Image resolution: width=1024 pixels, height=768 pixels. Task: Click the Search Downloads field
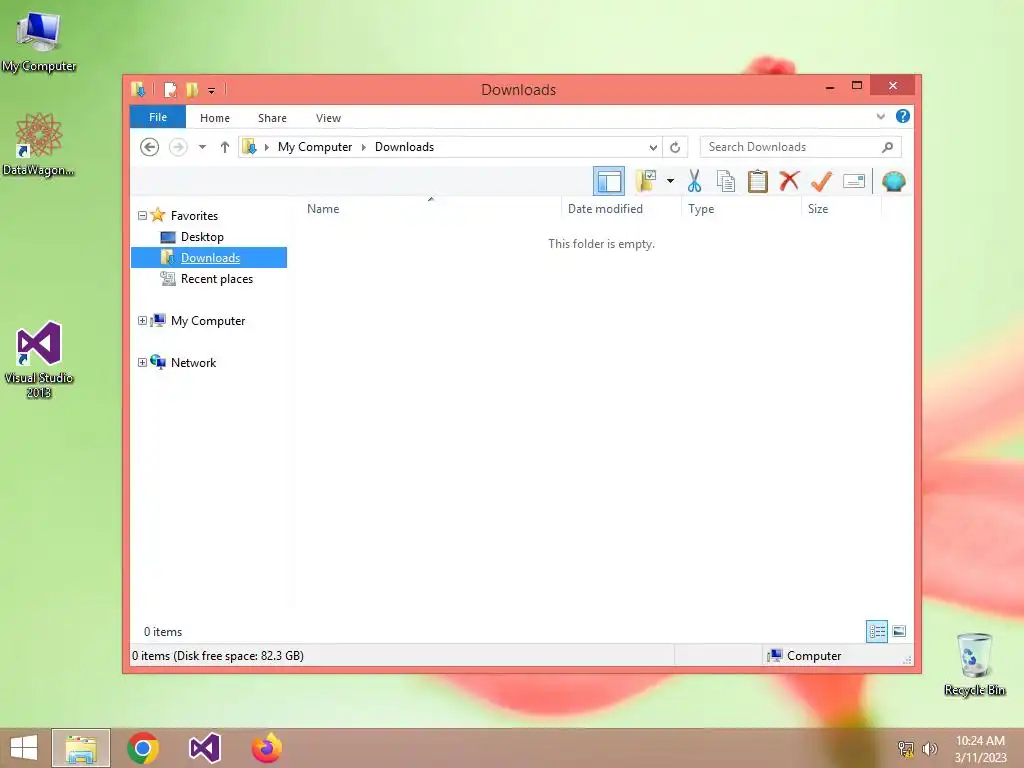[801, 147]
